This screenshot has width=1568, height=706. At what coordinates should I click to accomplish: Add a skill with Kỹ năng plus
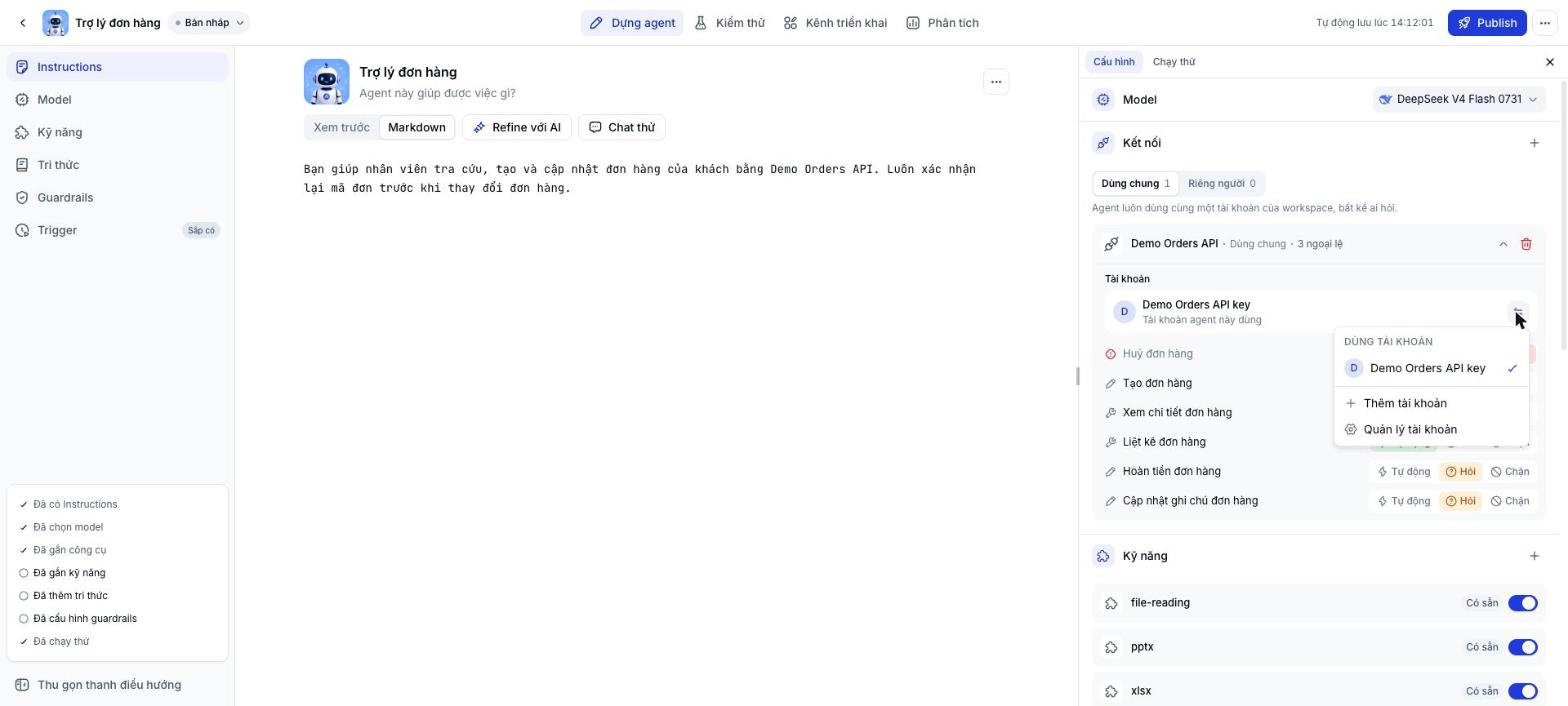pyautogui.click(x=1534, y=556)
